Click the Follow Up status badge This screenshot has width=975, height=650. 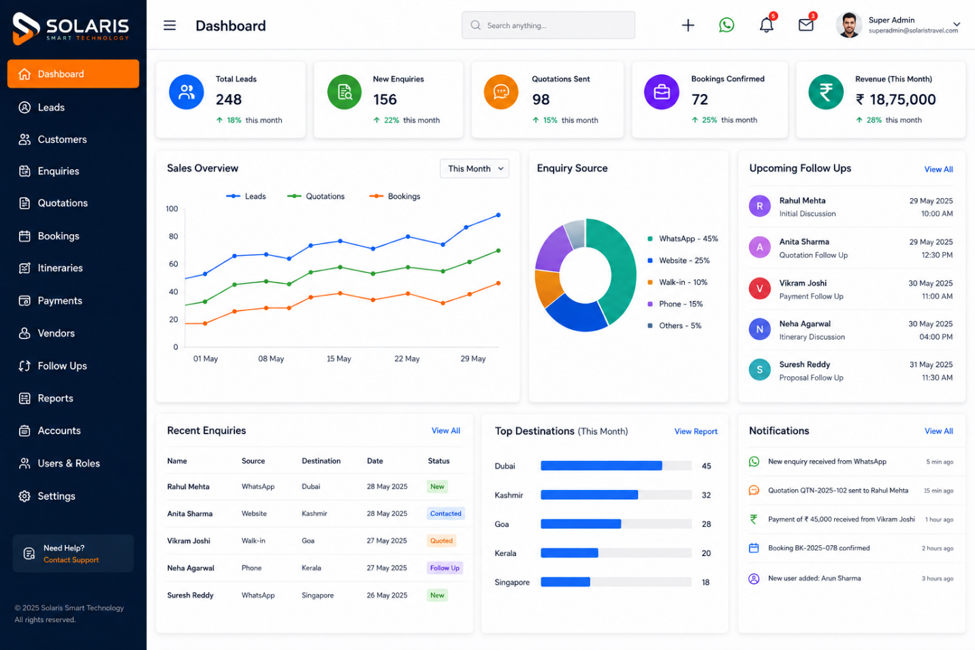tap(445, 568)
